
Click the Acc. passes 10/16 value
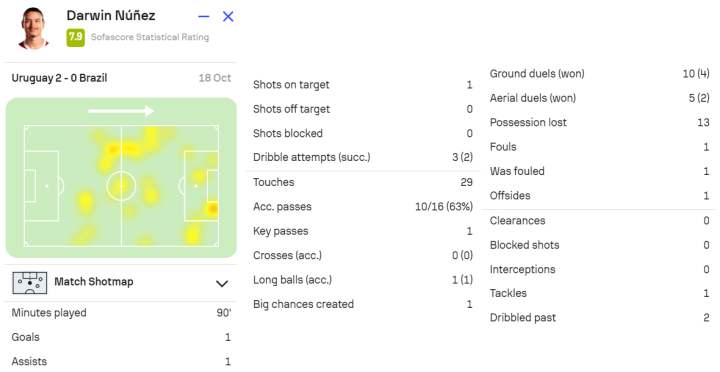(444, 207)
